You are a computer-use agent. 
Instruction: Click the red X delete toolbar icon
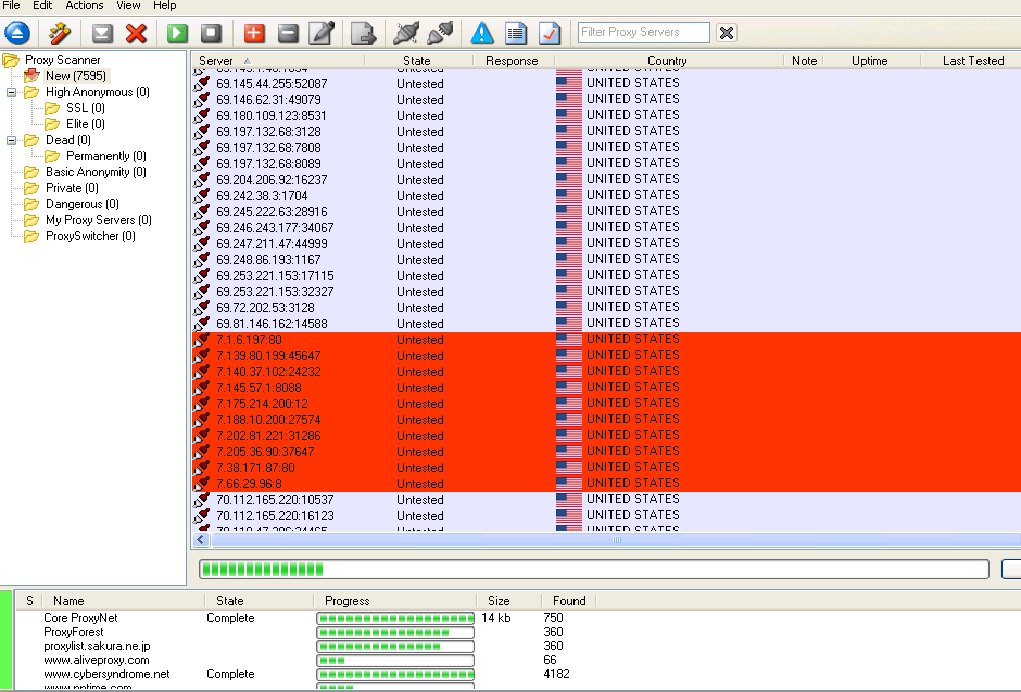tap(136, 33)
